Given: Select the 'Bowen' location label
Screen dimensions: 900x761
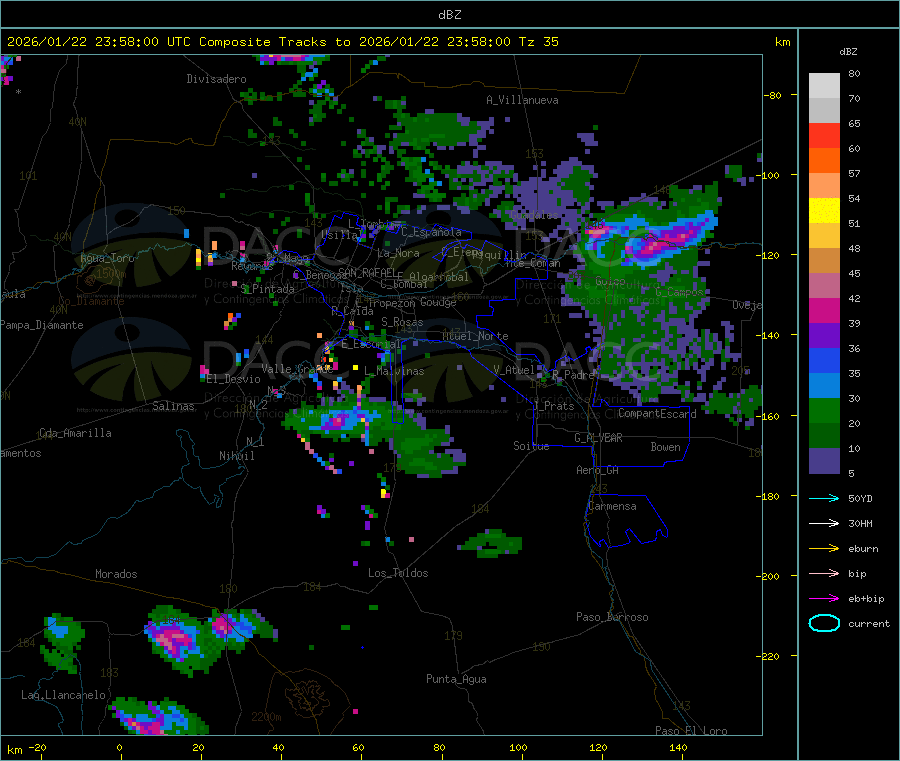Looking at the screenshot, I should coord(665,446).
